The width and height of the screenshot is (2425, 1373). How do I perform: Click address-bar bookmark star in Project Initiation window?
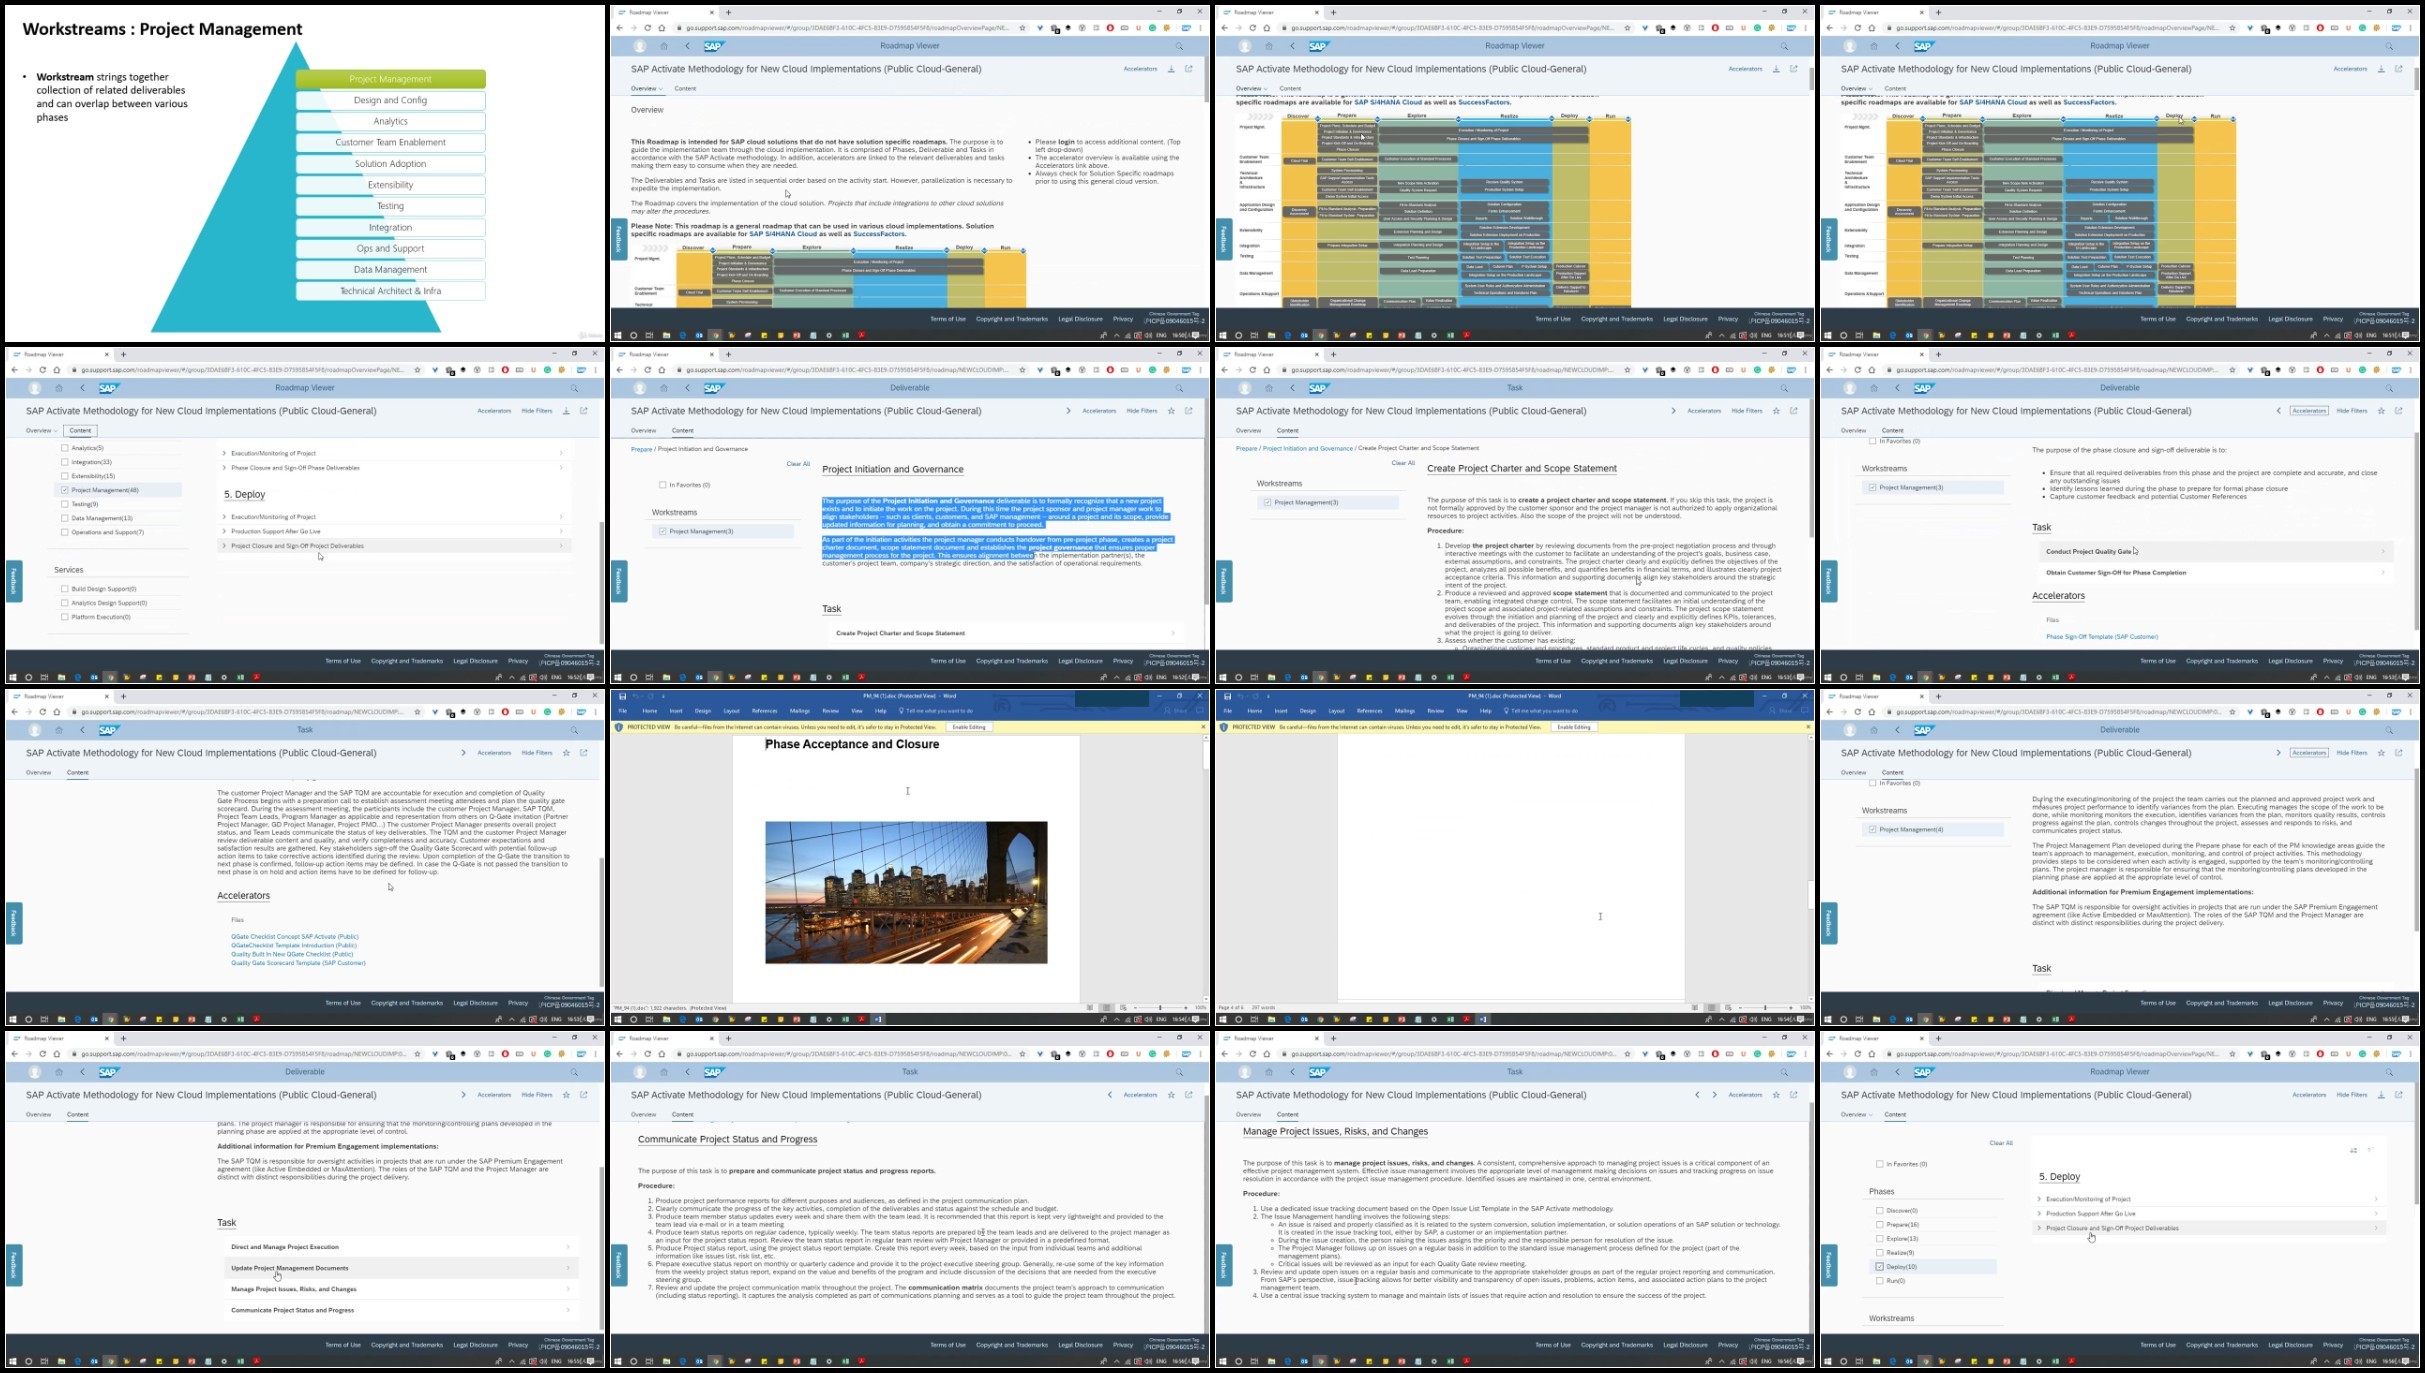coord(1022,370)
